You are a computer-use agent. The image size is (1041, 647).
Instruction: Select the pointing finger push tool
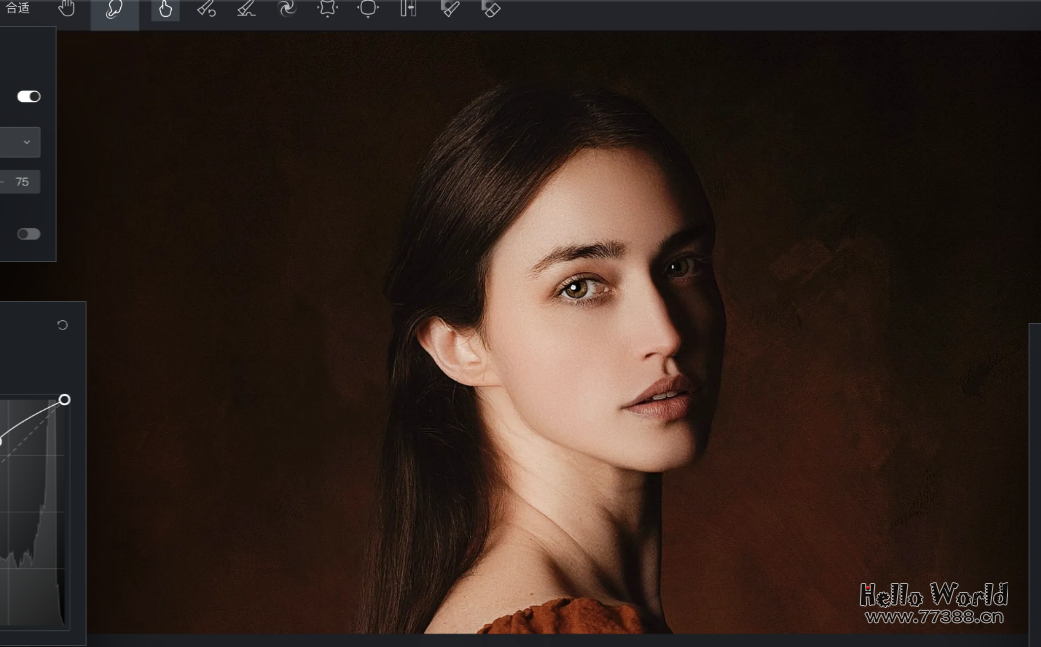(165, 9)
